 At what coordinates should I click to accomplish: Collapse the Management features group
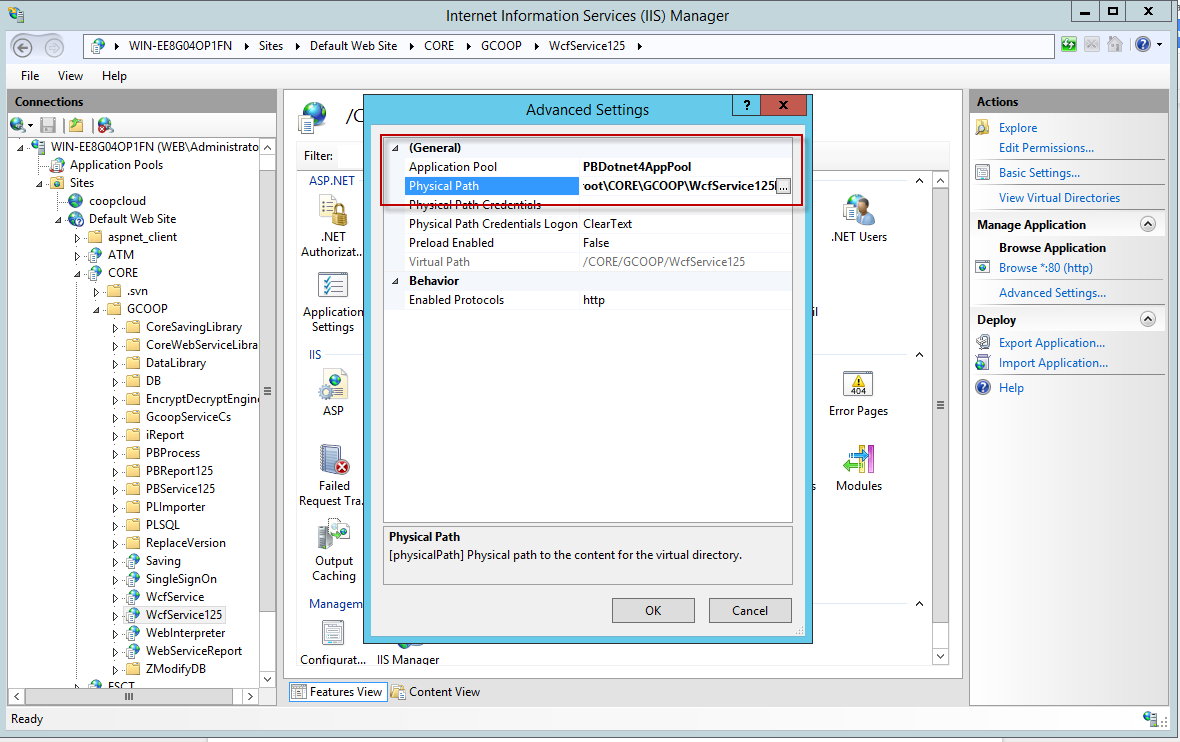[x=919, y=604]
